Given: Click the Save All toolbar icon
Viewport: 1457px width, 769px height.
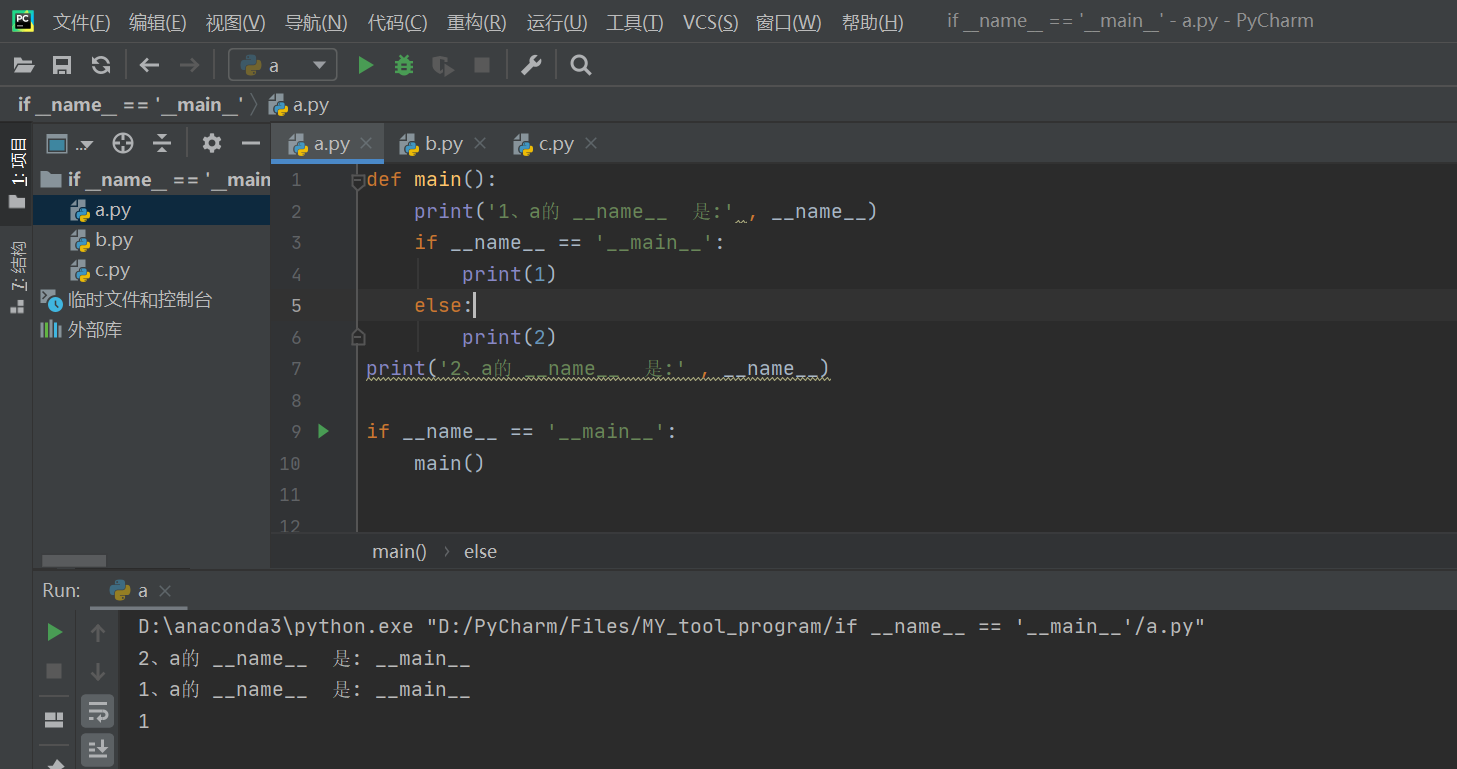Looking at the screenshot, I should point(62,66).
